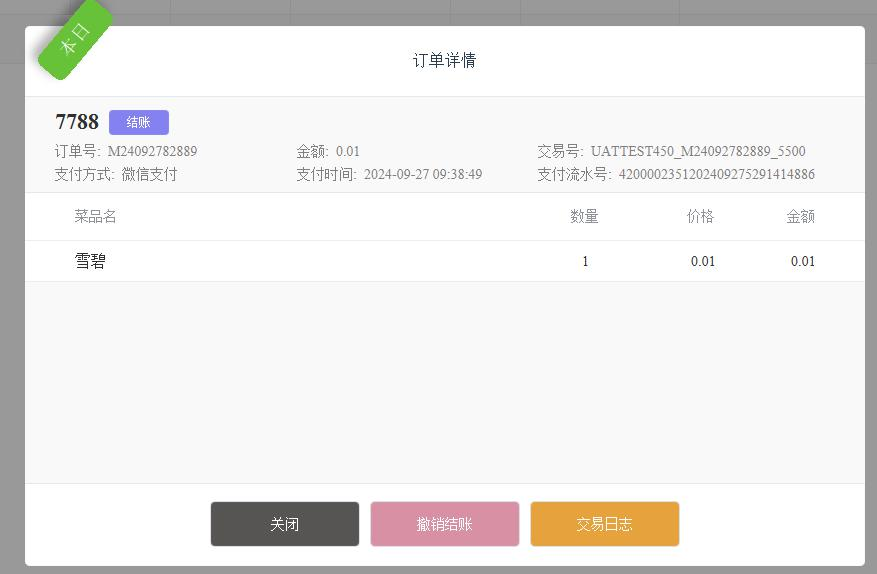Select the 交易号 UATTEST450 transaction value
877x574 pixels.
pyautogui.click(x=697, y=152)
